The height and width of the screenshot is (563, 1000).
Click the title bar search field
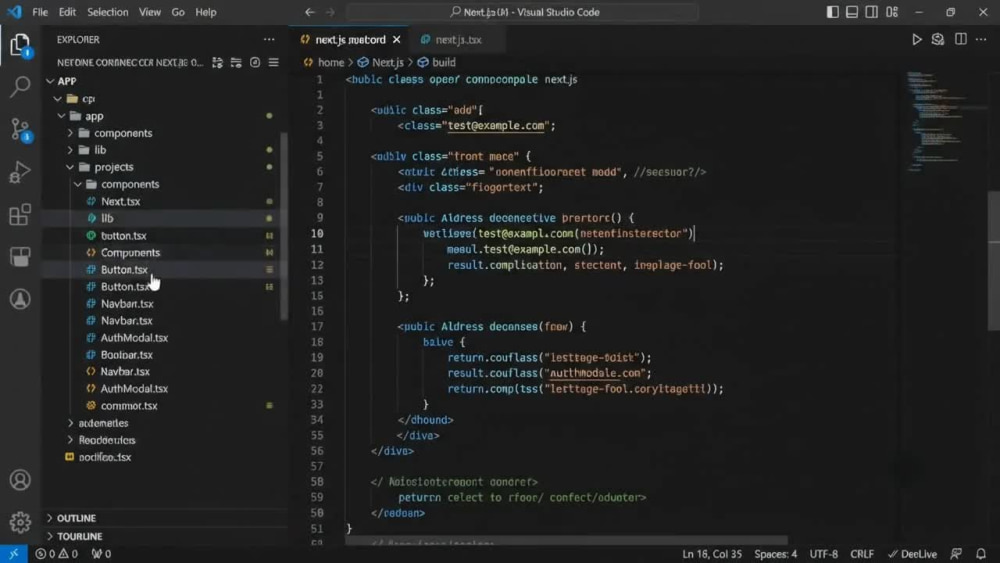pyautogui.click(x=523, y=12)
